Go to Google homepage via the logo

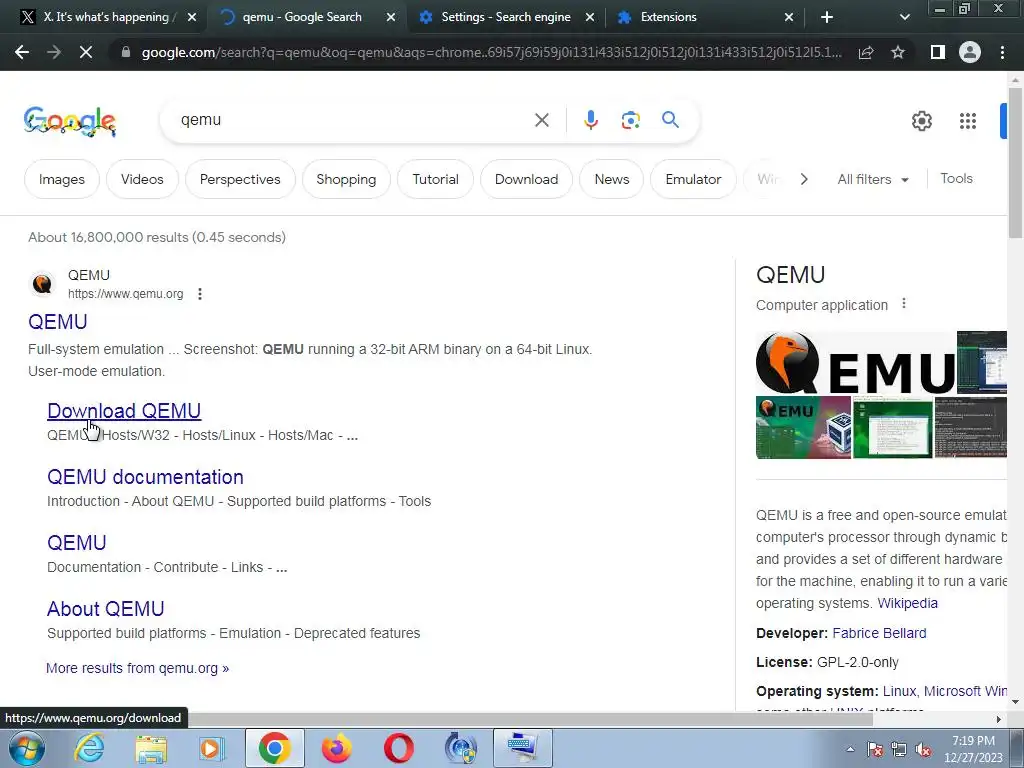[70, 121]
